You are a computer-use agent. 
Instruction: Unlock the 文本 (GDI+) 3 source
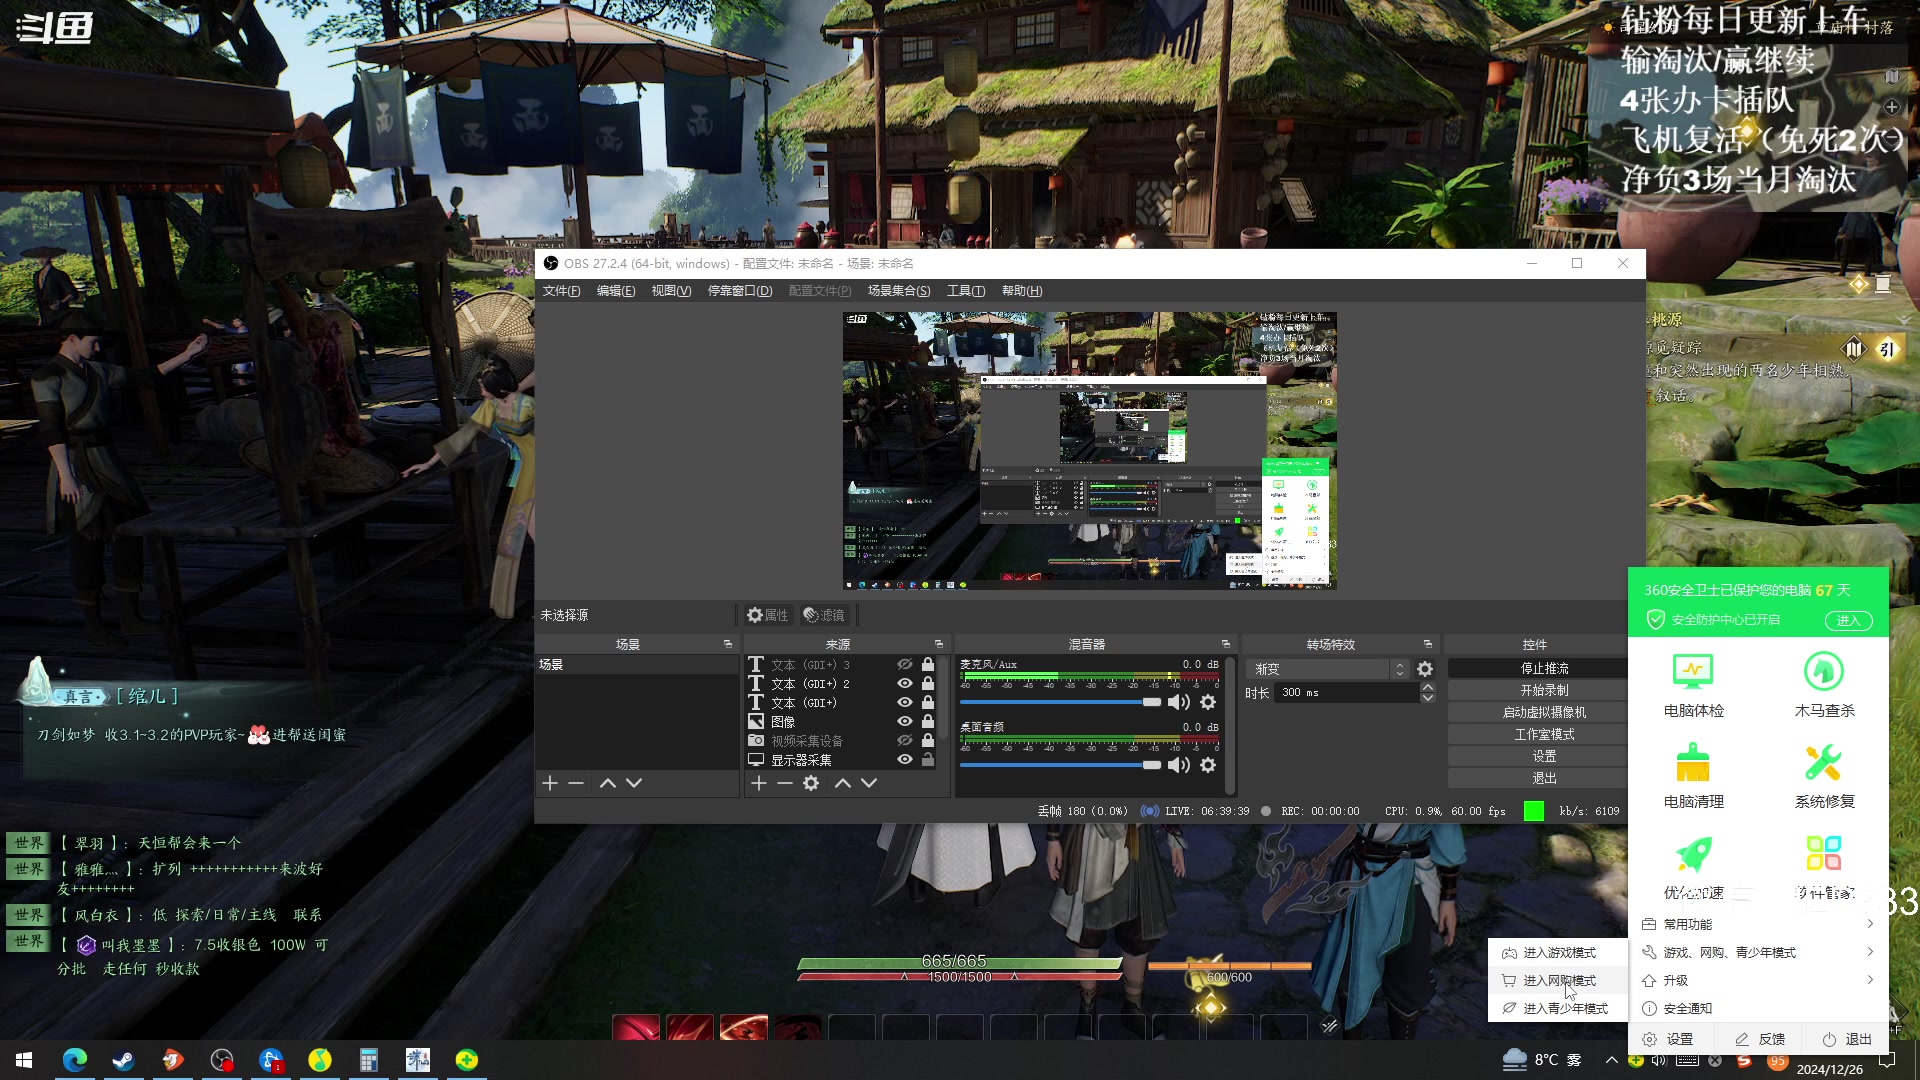928,665
